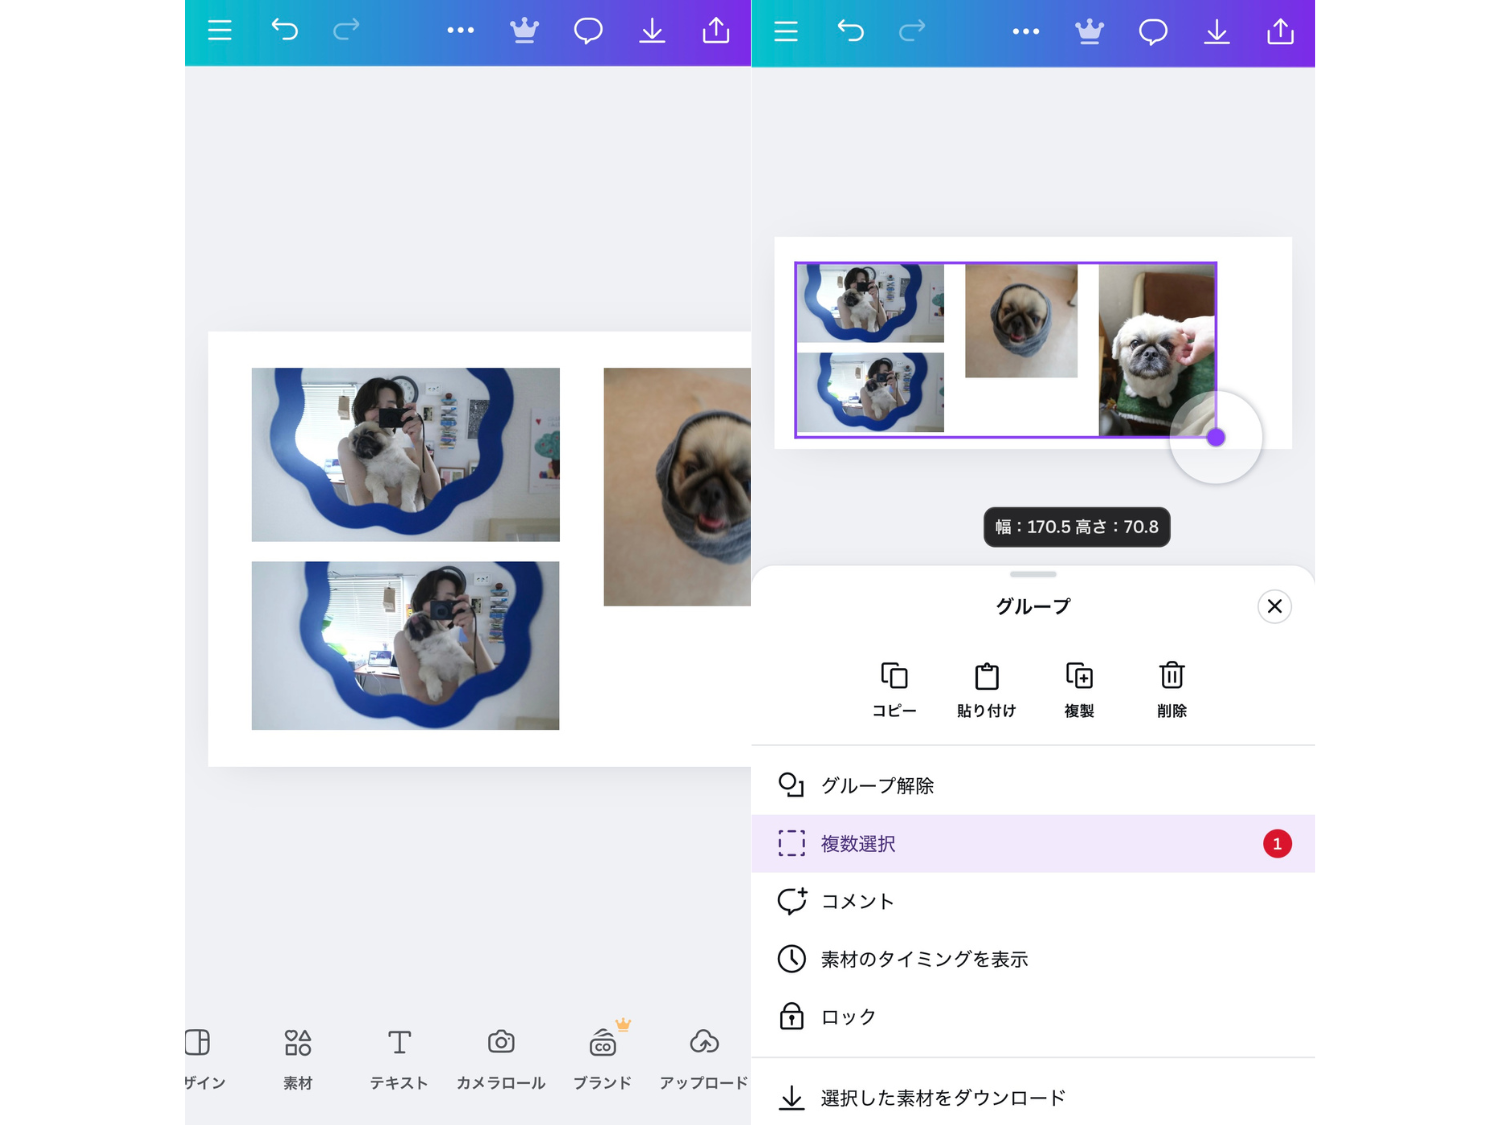The height and width of the screenshot is (1125, 1500).
Task: Undo the last edit
Action: coord(851,31)
